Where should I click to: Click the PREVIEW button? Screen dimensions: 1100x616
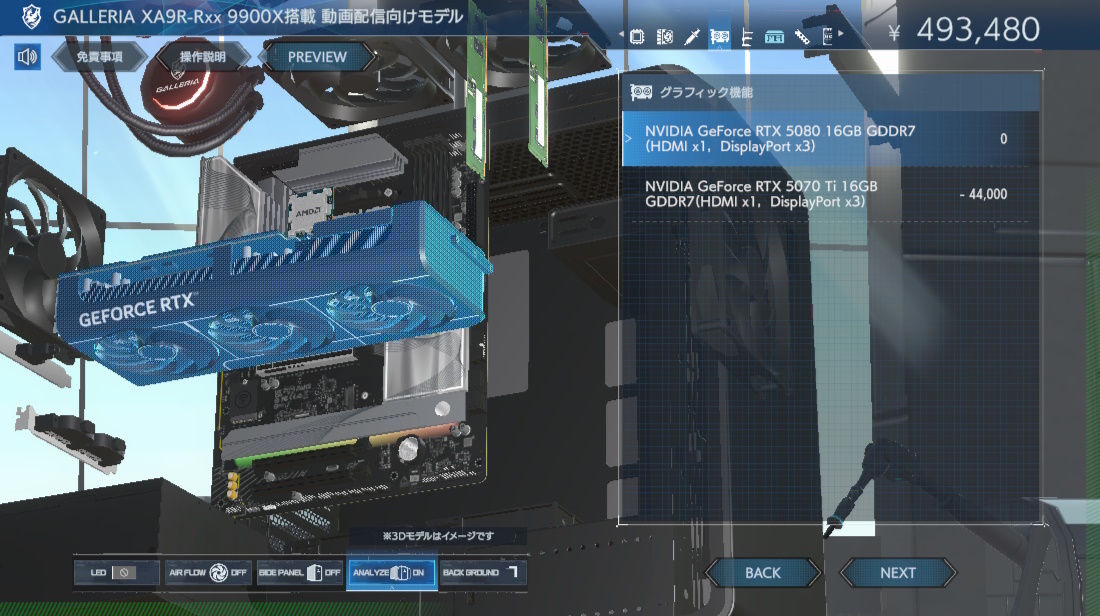[x=317, y=57]
